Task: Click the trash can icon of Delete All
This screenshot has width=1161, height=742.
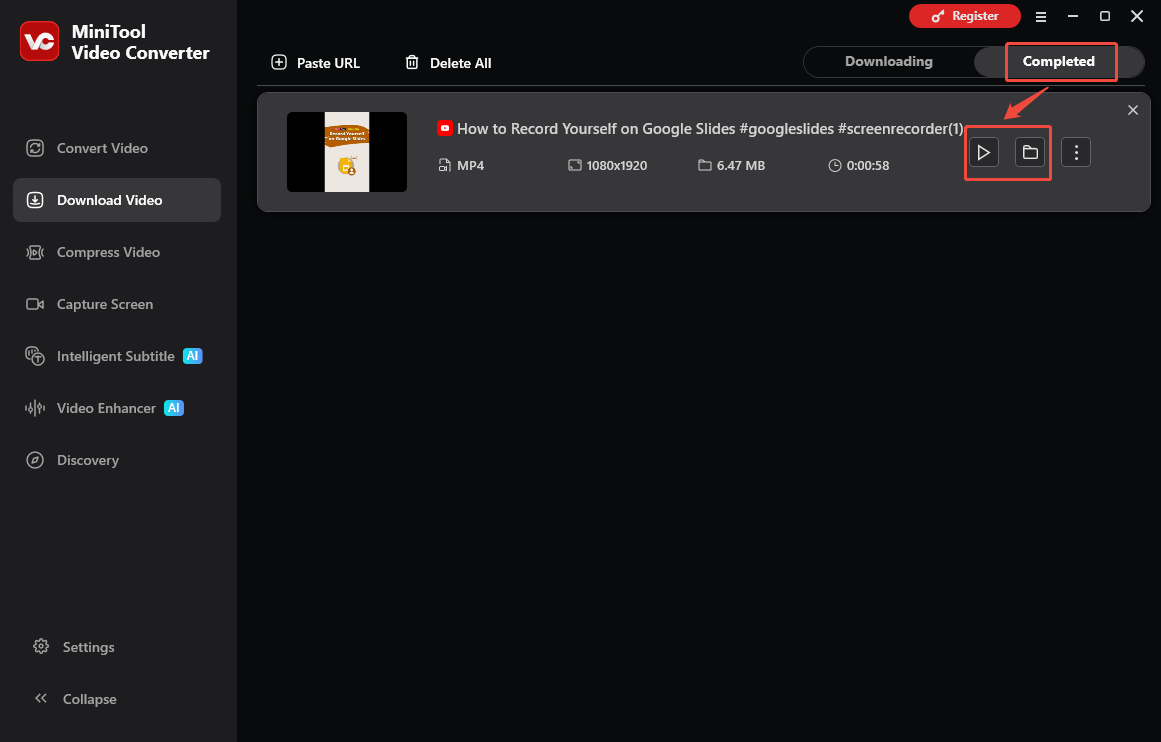Action: 412,62
